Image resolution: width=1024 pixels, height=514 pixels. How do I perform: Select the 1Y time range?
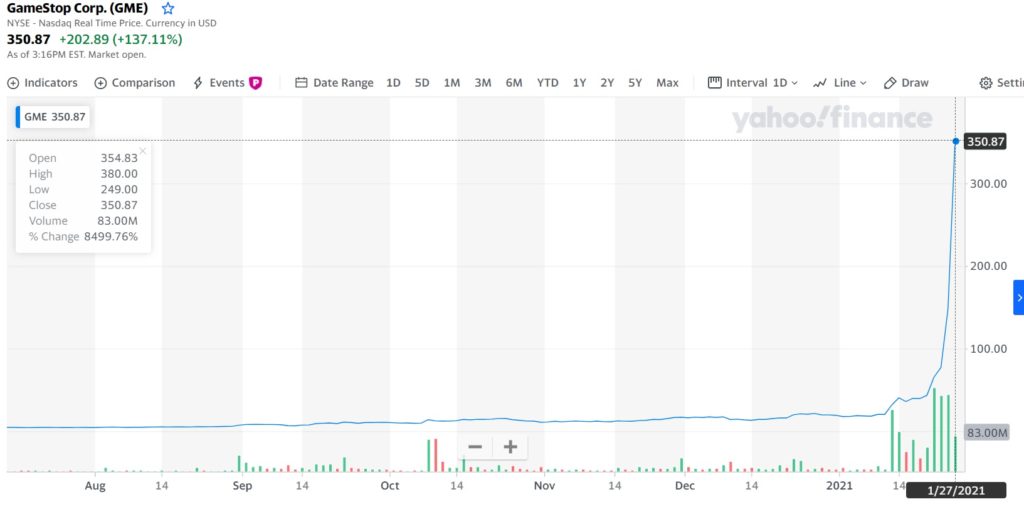click(x=579, y=83)
